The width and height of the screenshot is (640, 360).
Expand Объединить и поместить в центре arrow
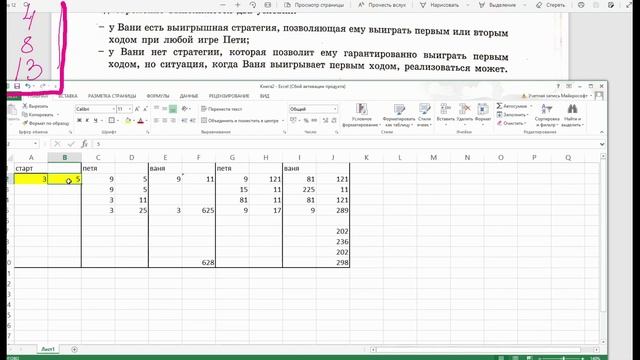[x=283, y=120]
